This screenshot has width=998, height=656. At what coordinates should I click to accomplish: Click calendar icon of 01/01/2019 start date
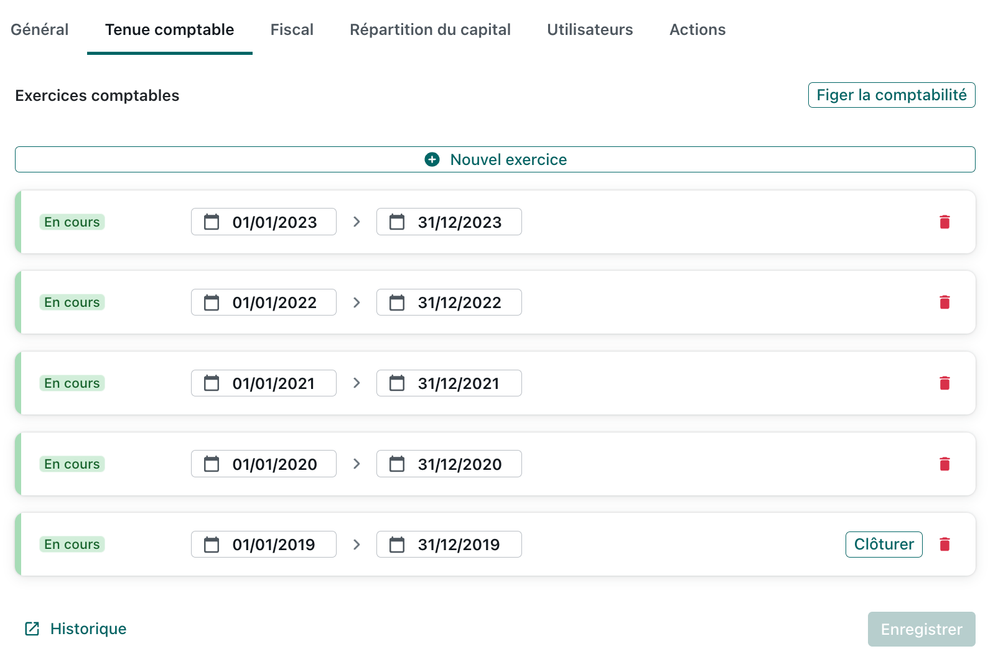[x=212, y=544]
